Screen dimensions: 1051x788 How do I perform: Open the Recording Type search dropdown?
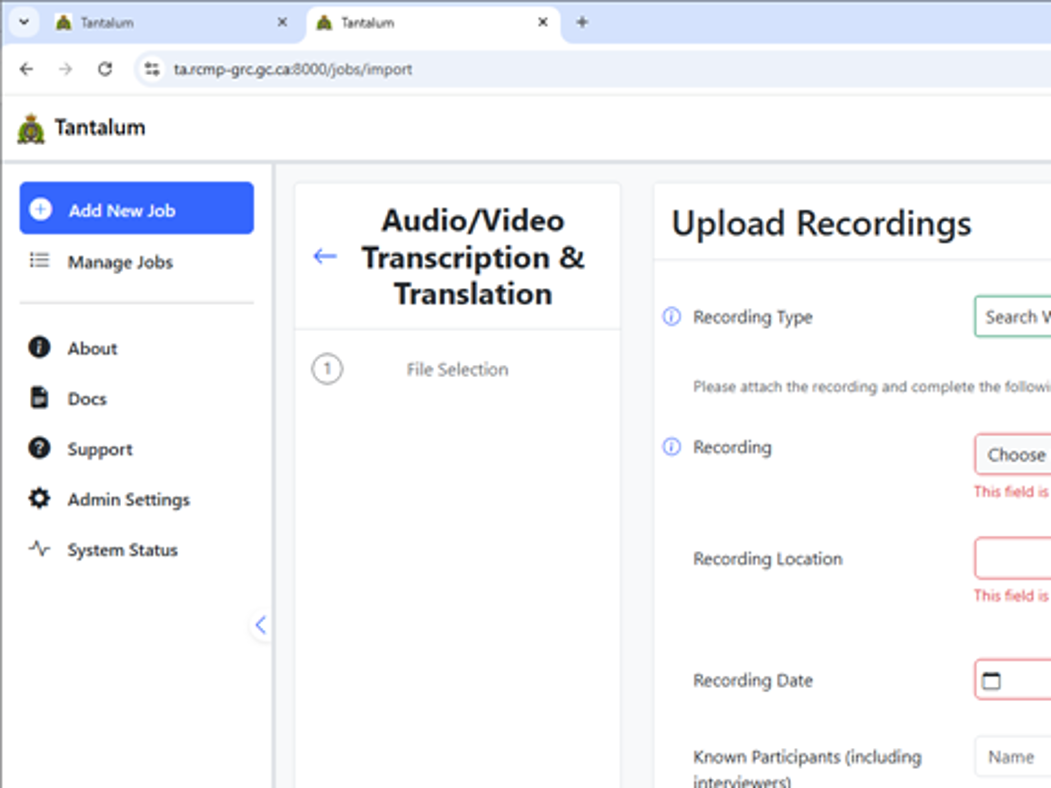coord(1013,316)
